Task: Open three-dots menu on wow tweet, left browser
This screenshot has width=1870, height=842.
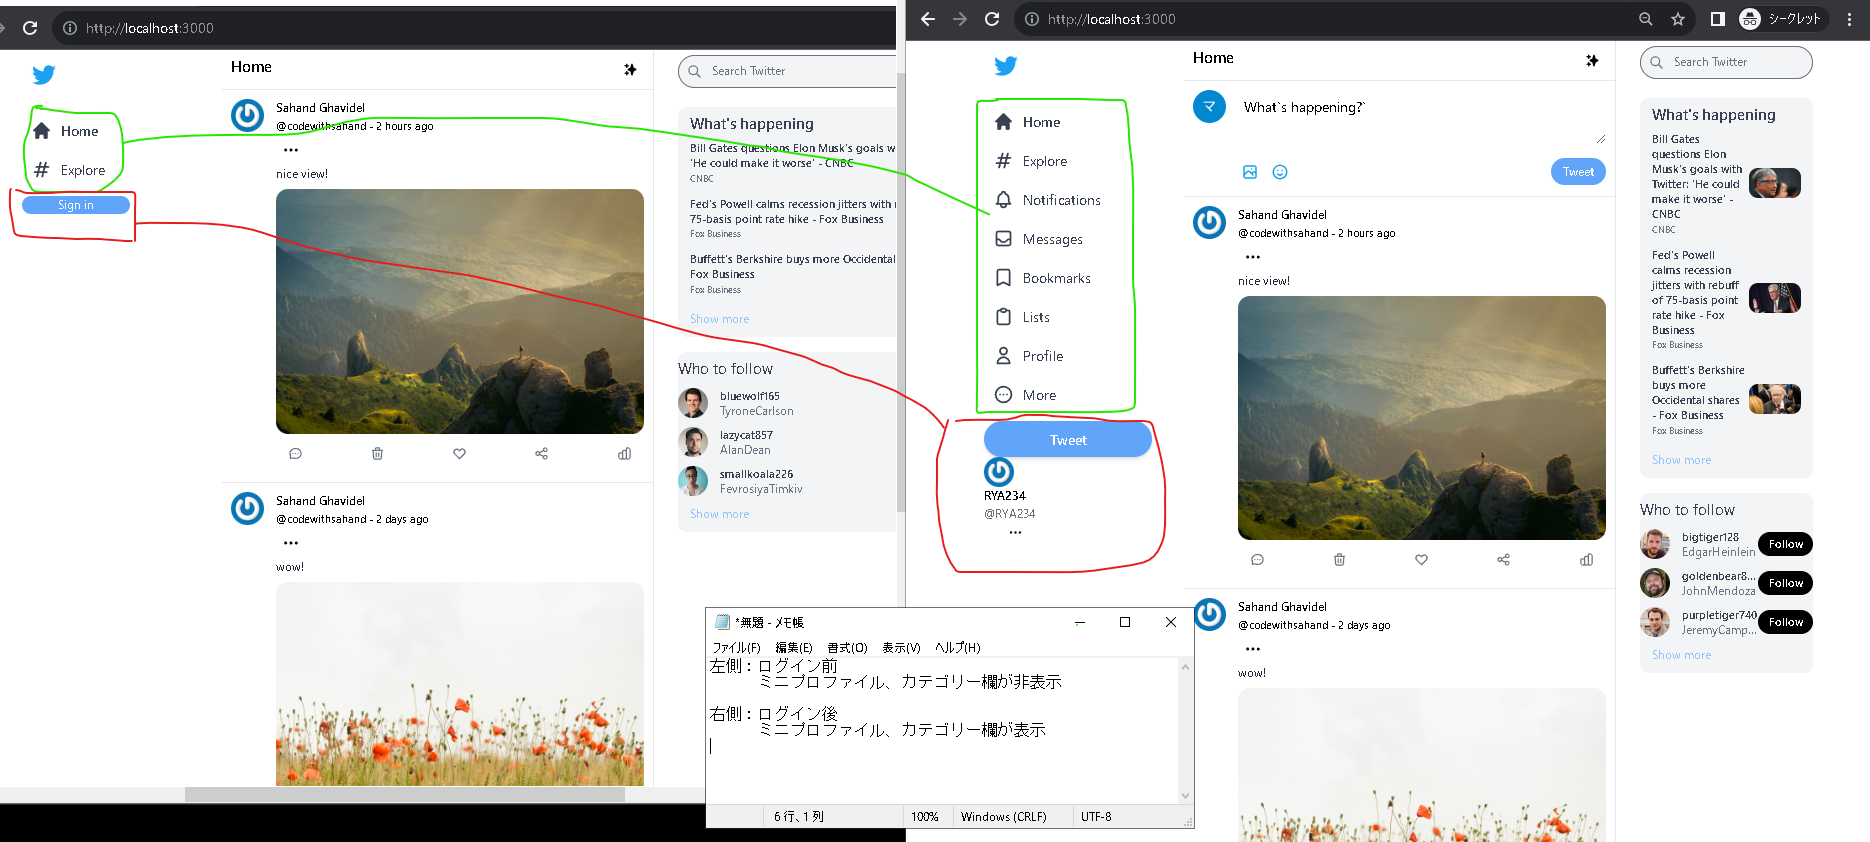Action: tap(291, 543)
